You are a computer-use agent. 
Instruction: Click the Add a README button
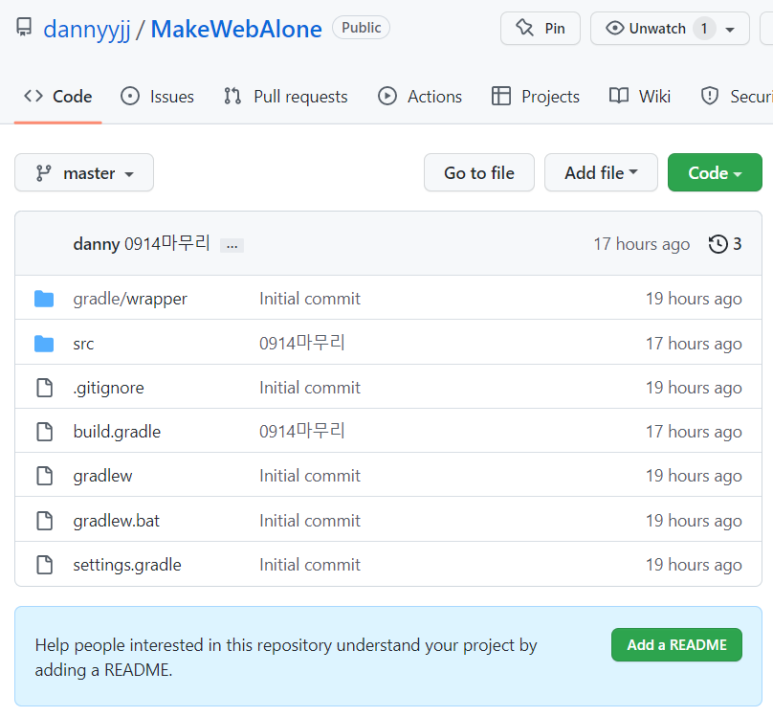[x=676, y=645]
